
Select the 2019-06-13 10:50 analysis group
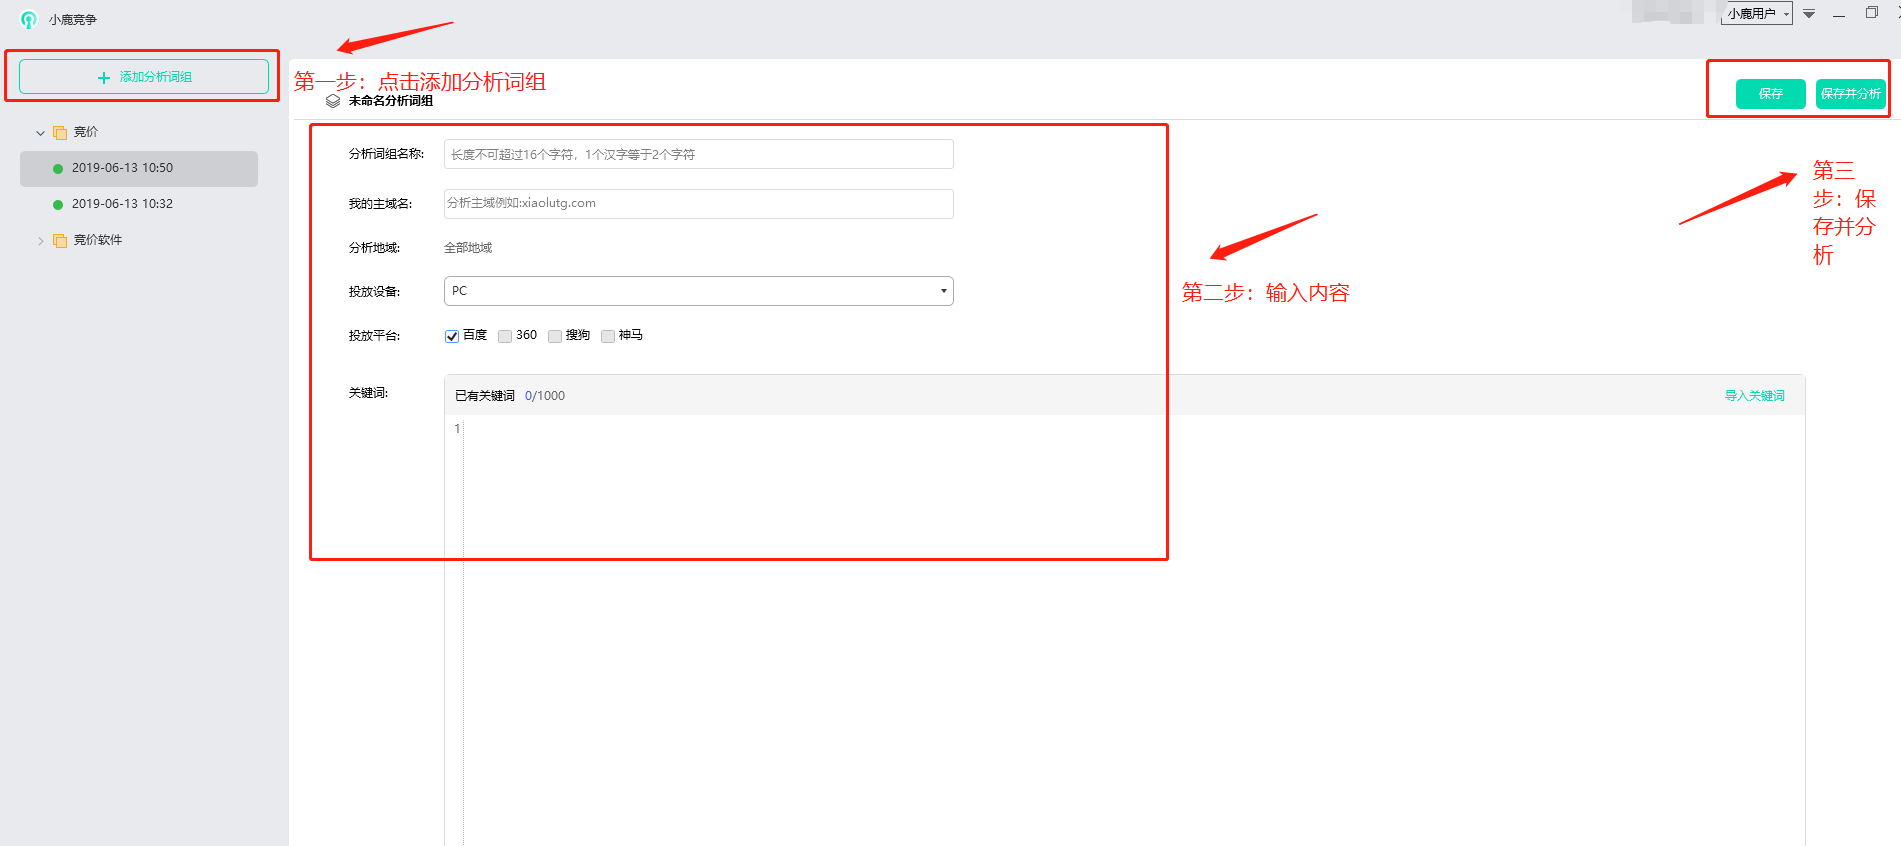tap(139, 169)
